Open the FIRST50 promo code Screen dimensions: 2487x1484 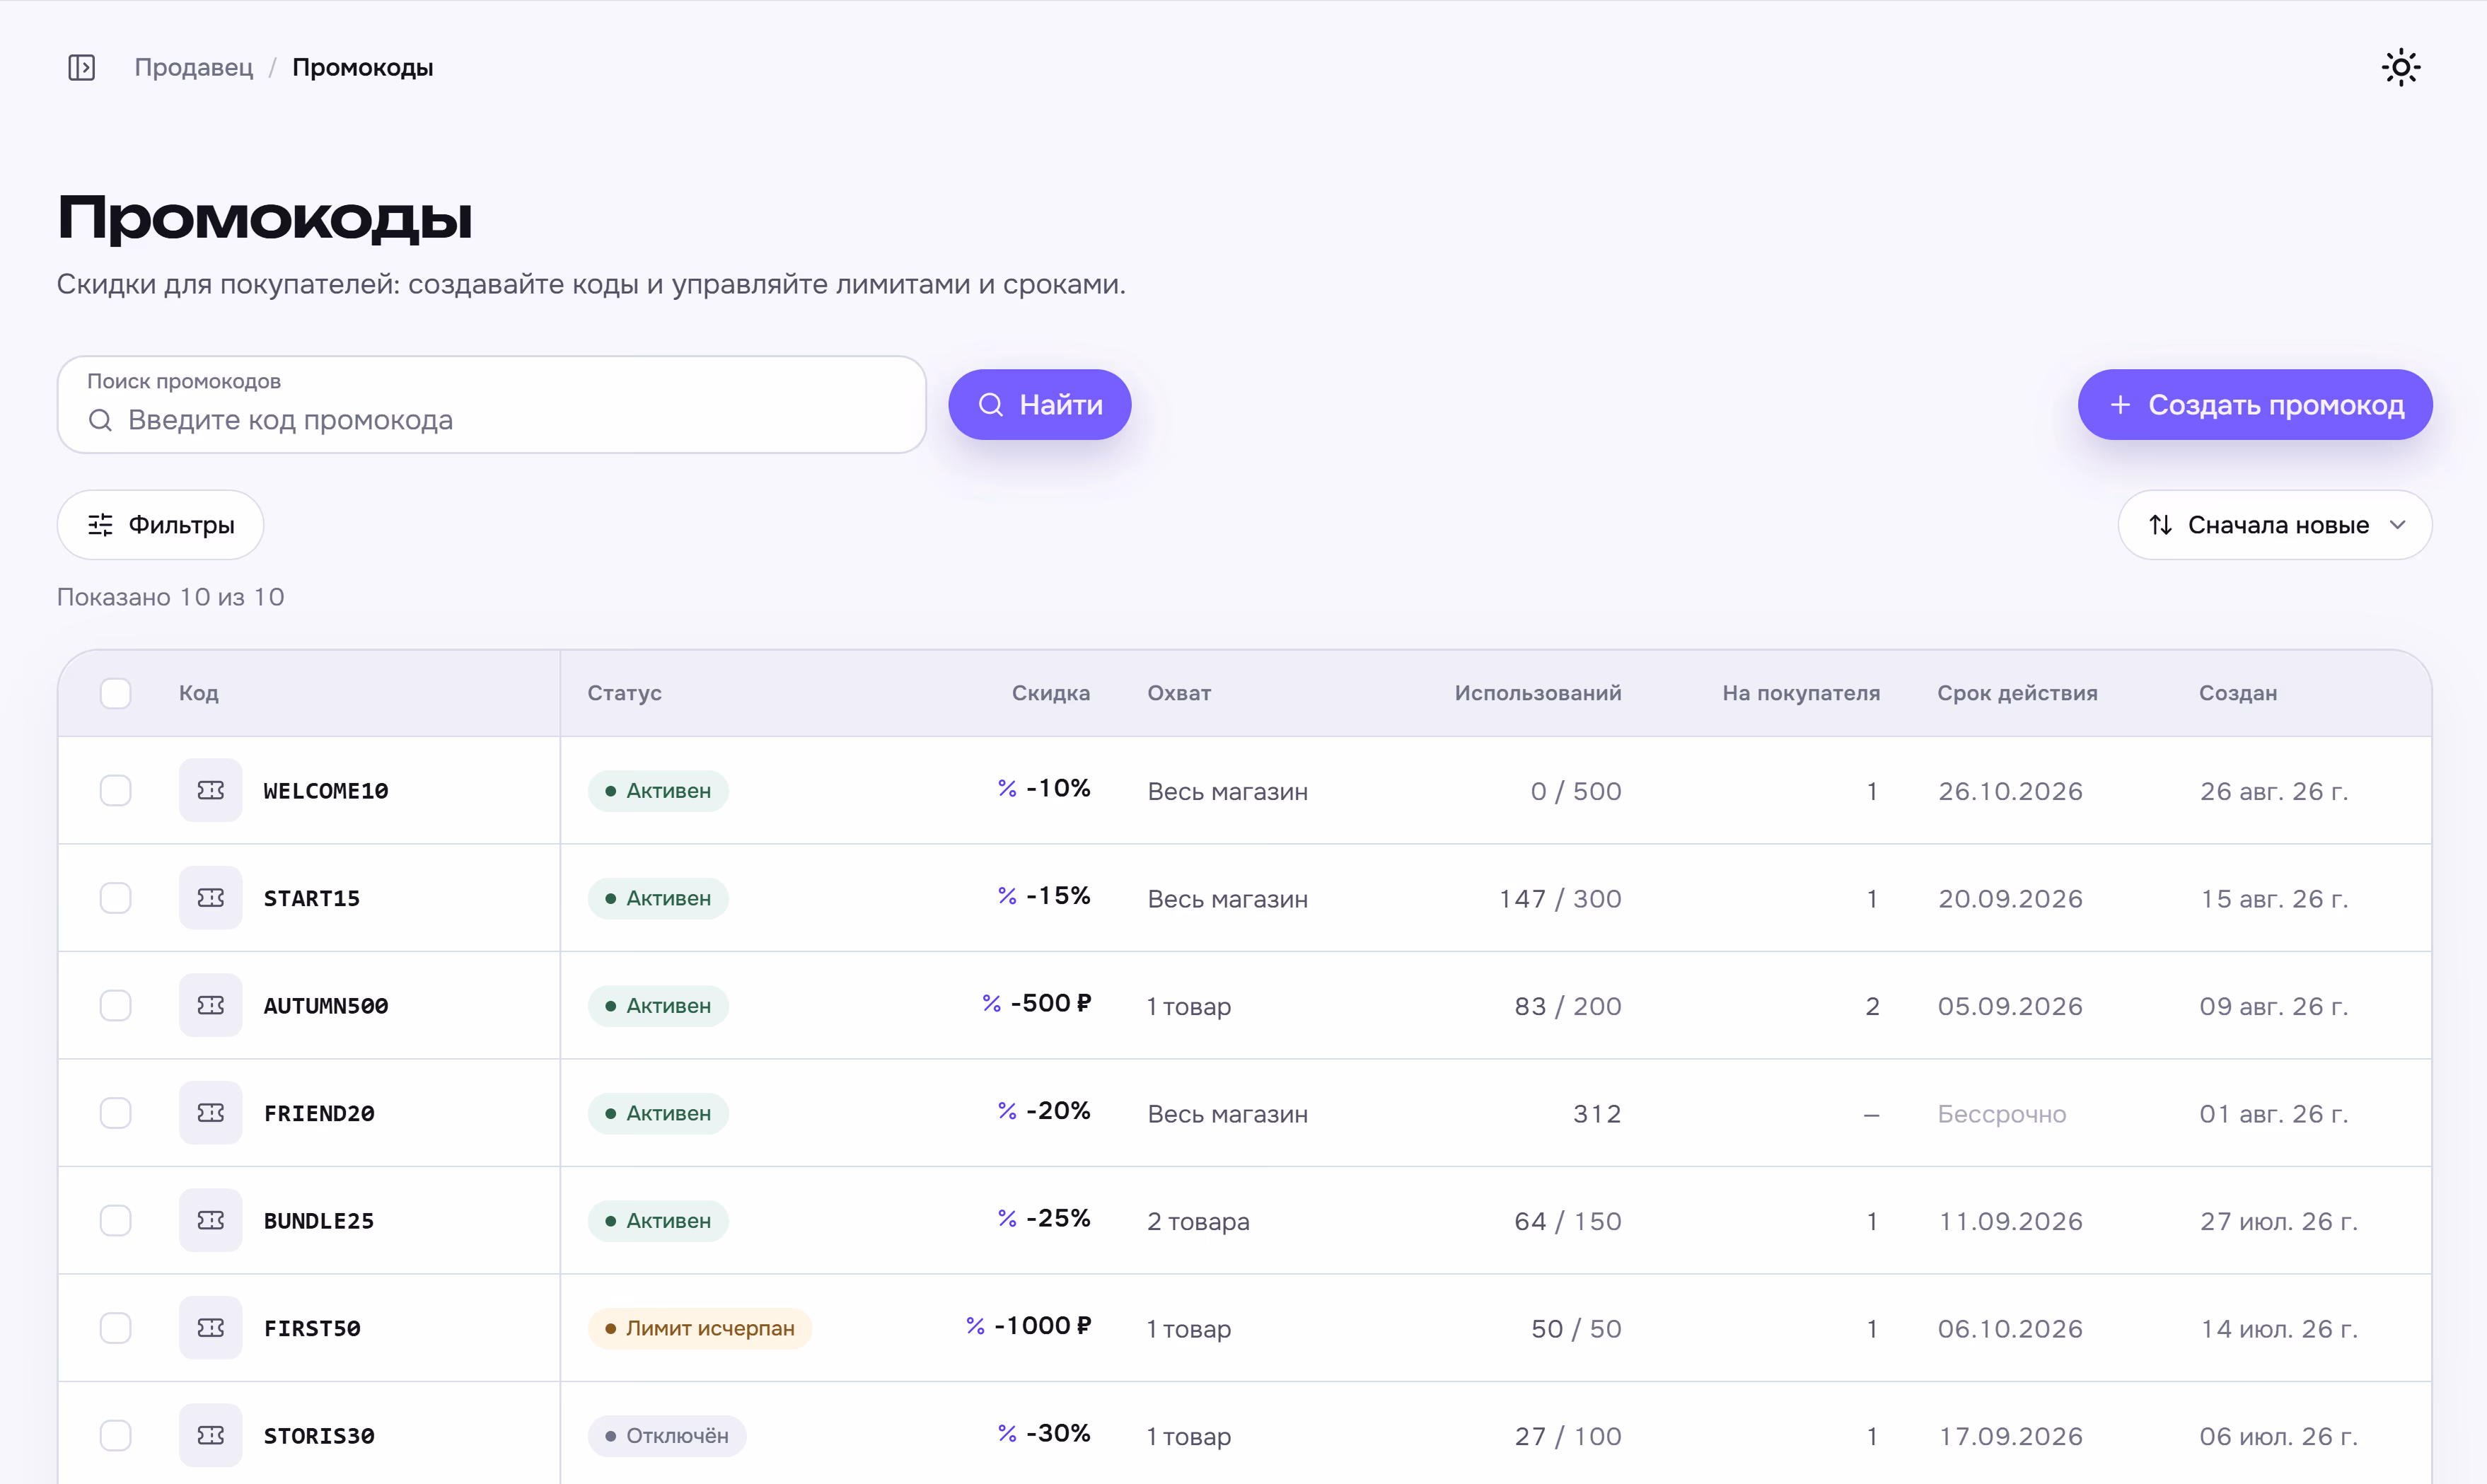(311, 1329)
